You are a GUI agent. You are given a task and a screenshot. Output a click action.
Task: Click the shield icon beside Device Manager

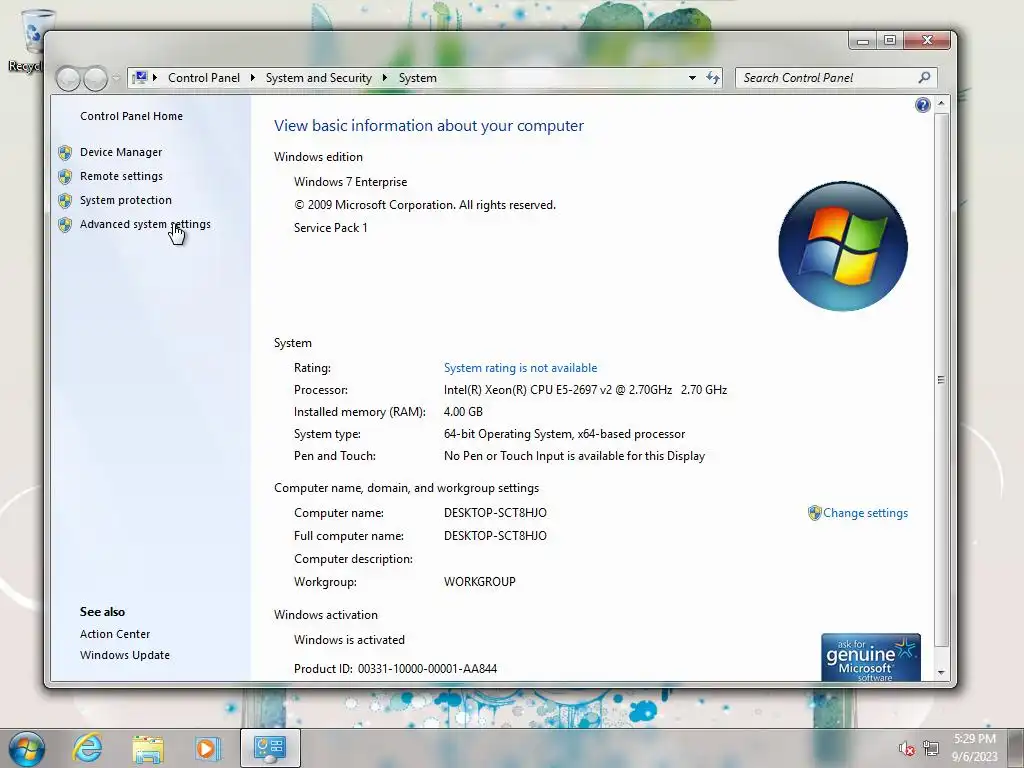click(65, 153)
